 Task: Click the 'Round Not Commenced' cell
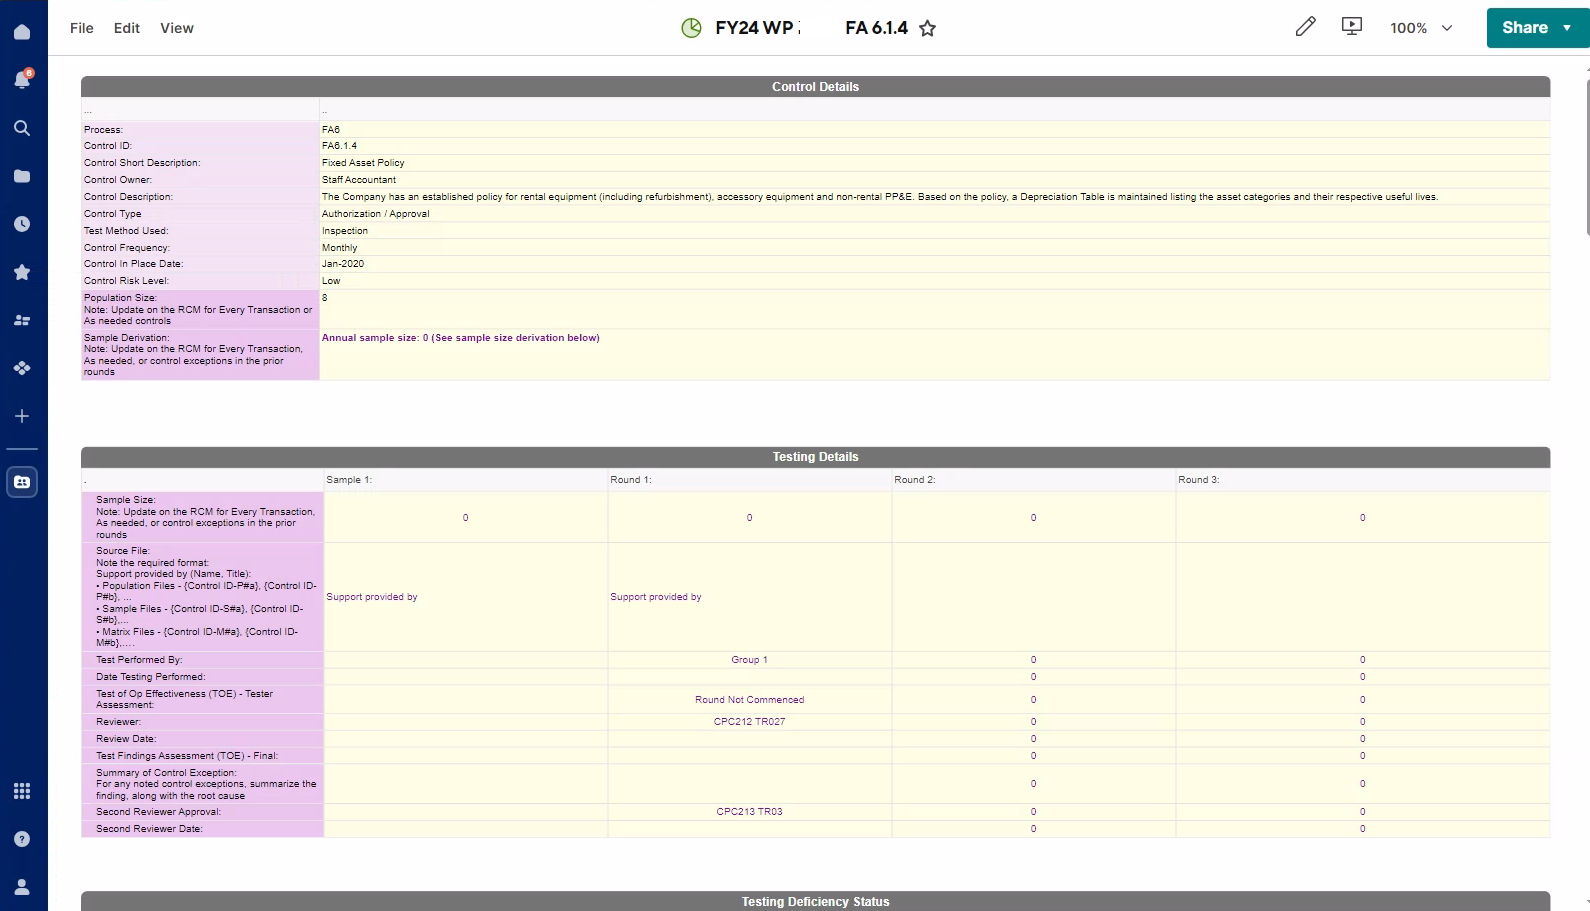[750, 700]
